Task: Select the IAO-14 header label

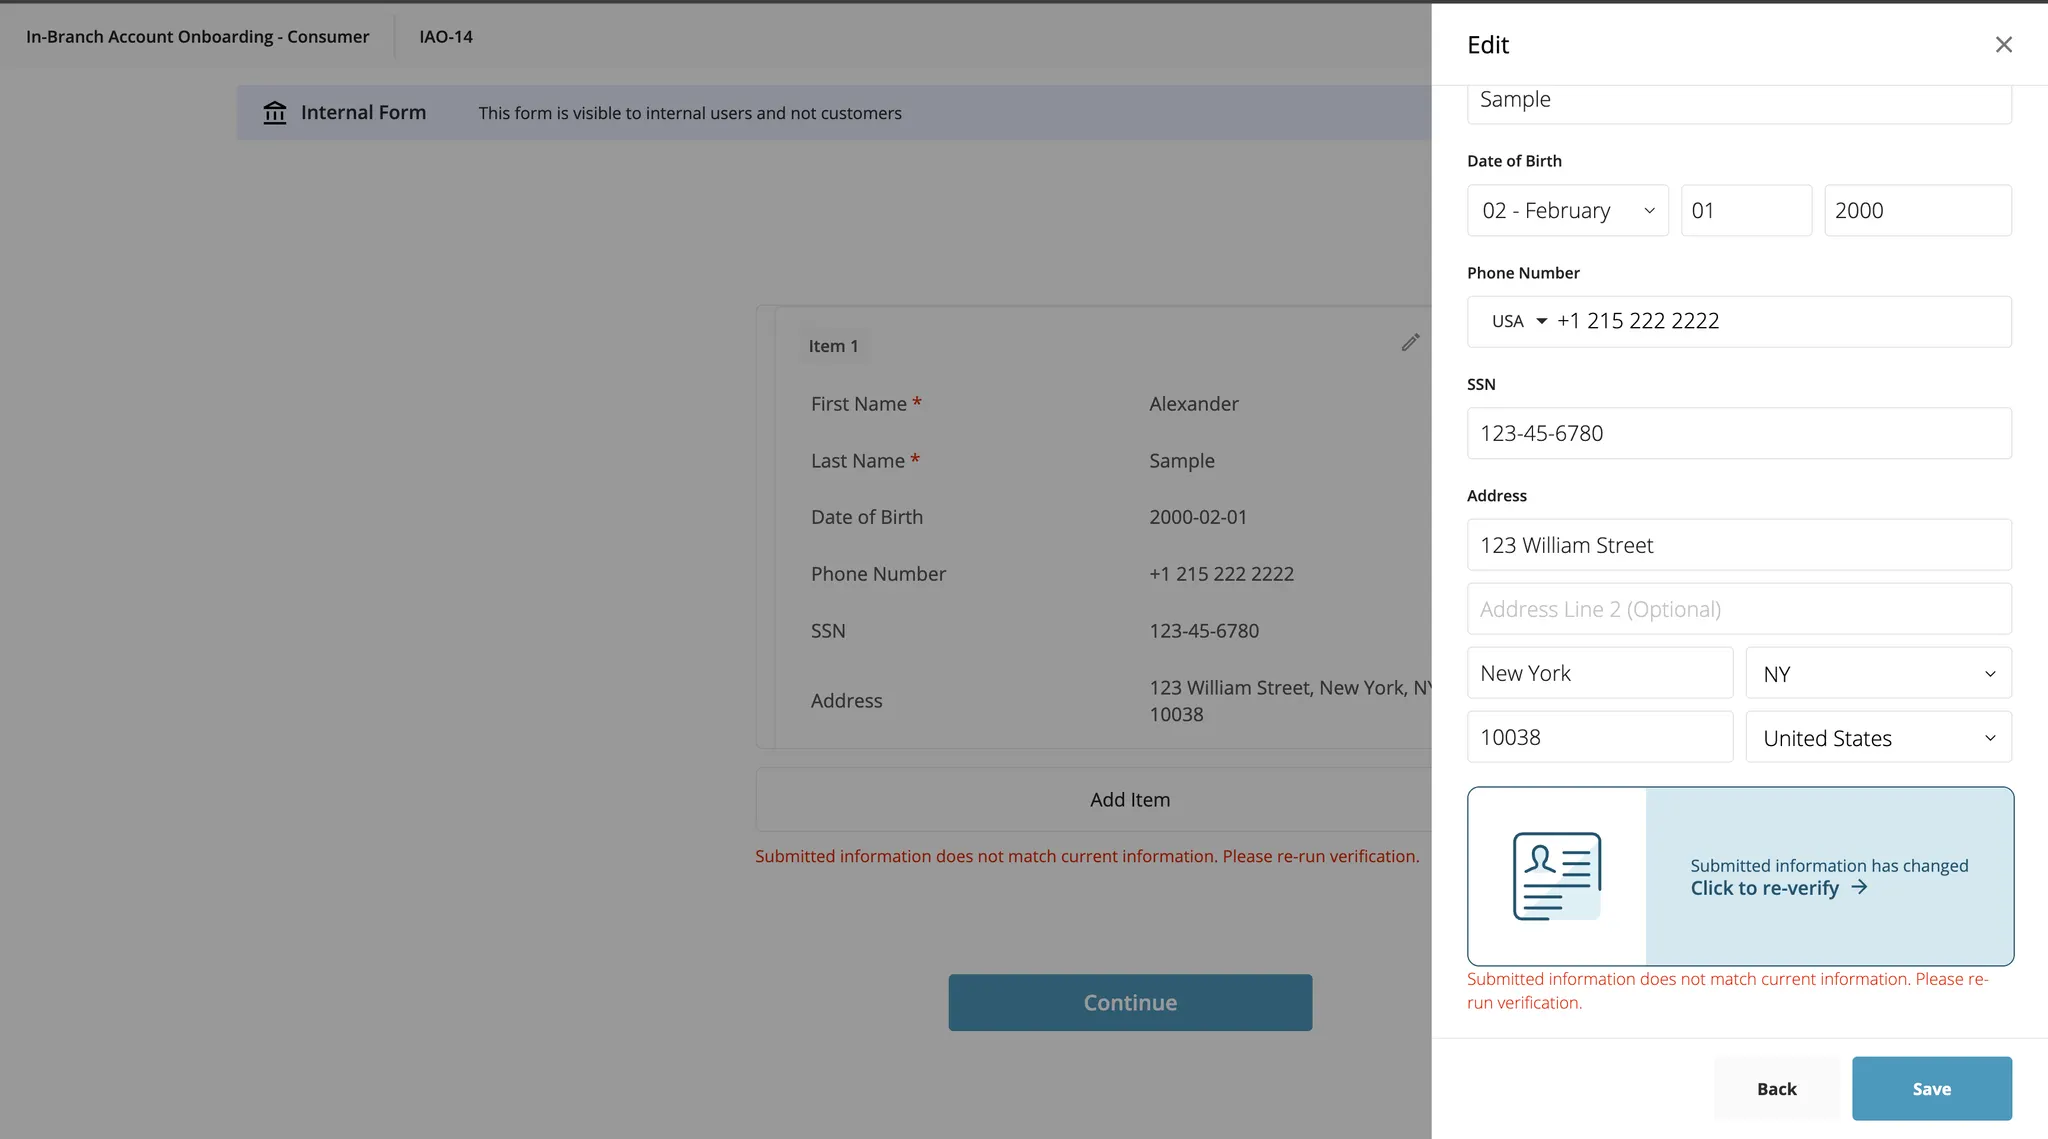Action: pyautogui.click(x=446, y=37)
